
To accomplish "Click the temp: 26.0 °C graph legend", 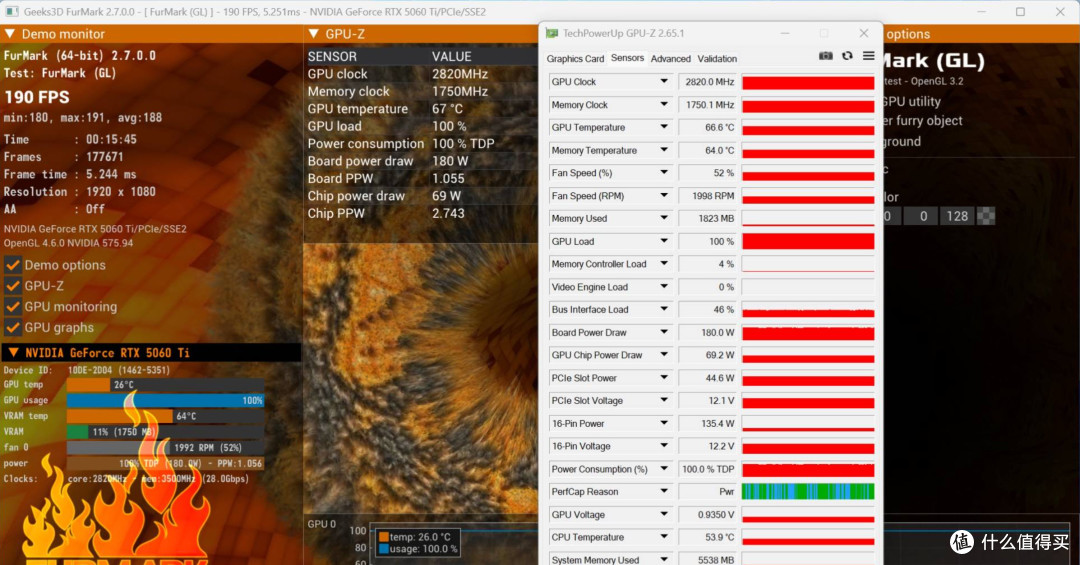I will click(414, 537).
